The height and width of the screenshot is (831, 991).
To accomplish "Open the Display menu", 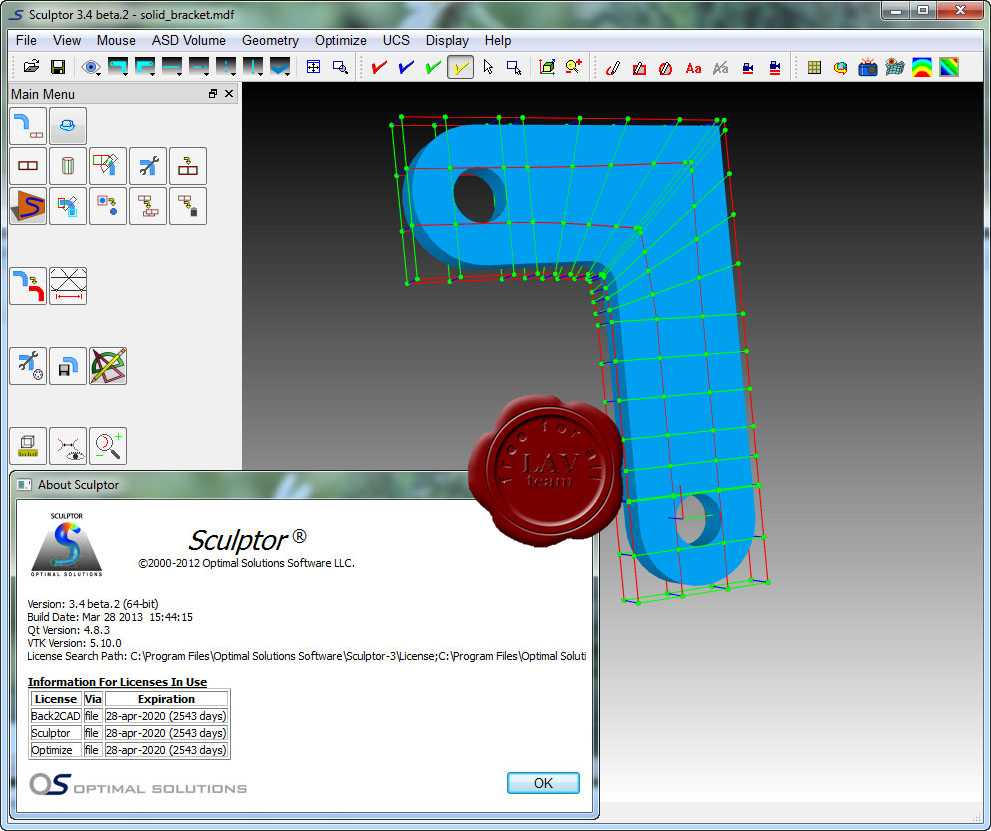I will click(447, 40).
